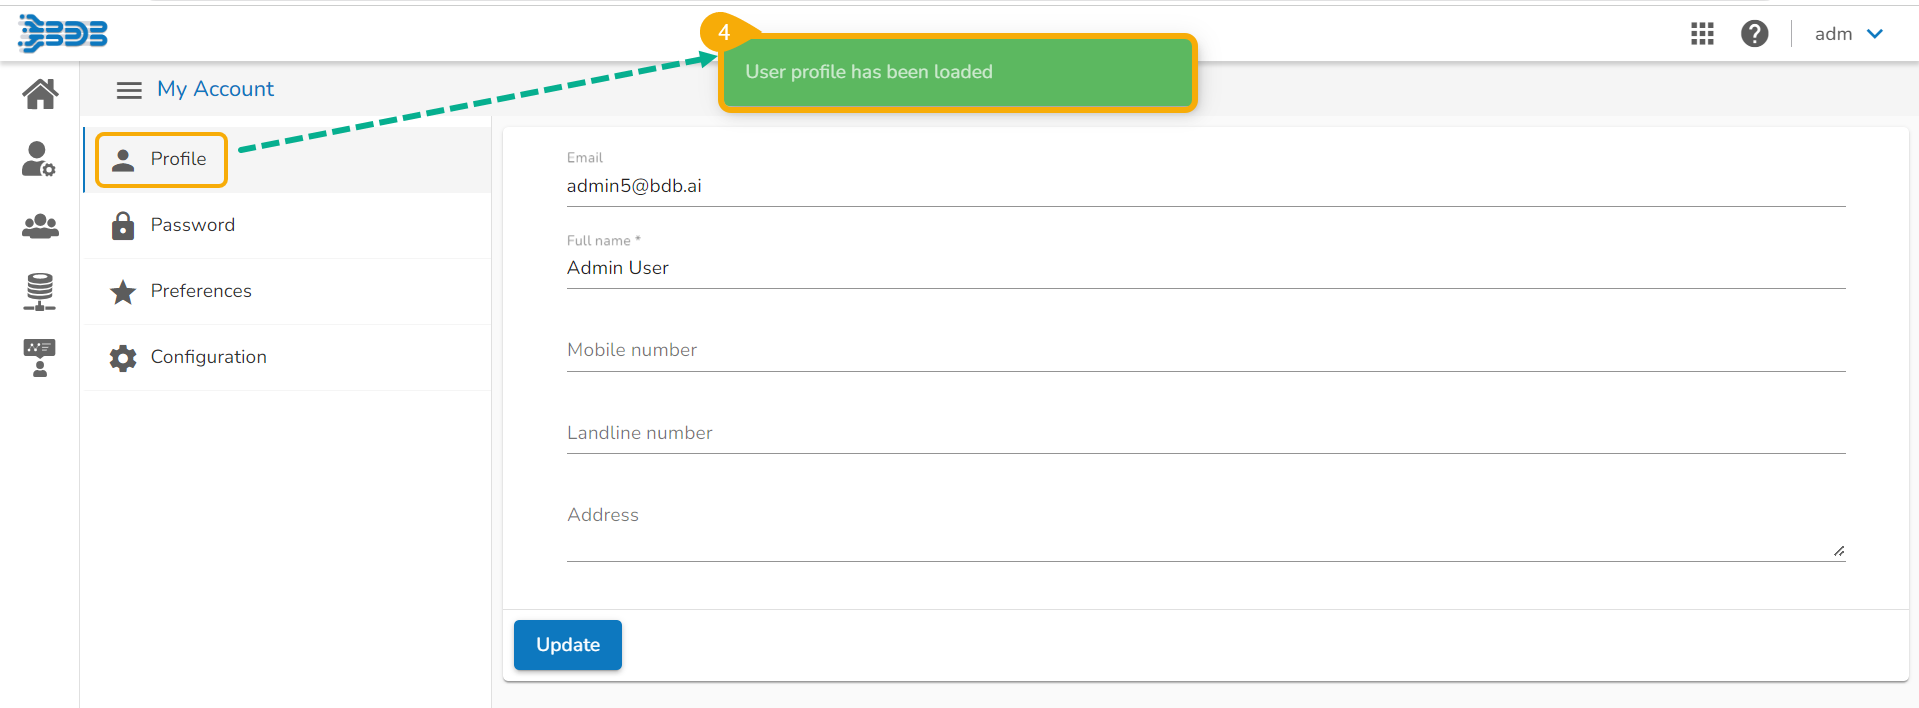Open the user groups icon in the sidebar
The width and height of the screenshot is (1919, 708).
pyautogui.click(x=40, y=226)
